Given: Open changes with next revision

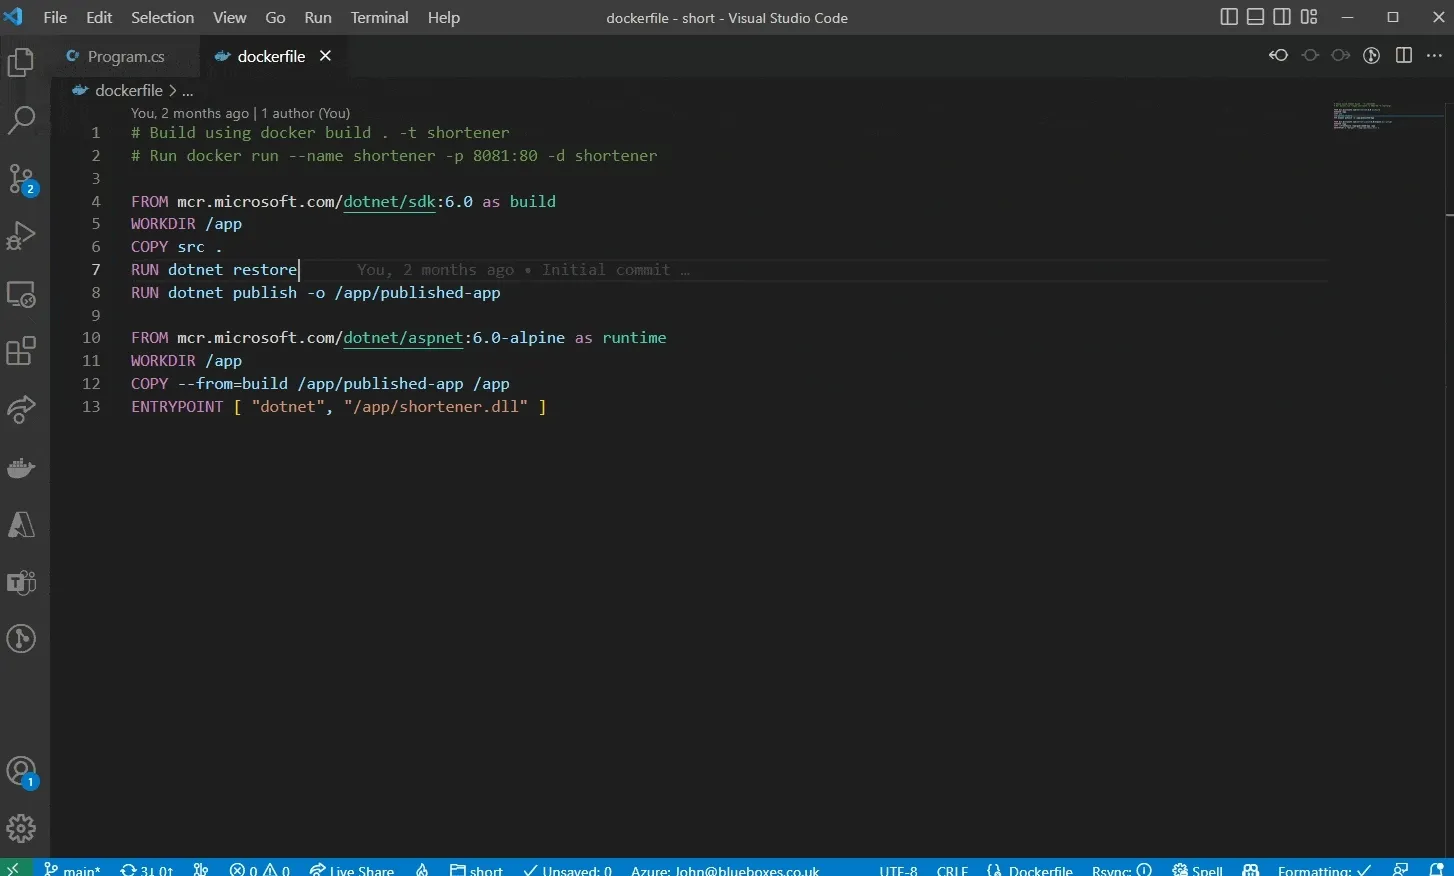Looking at the screenshot, I should coord(1341,56).
